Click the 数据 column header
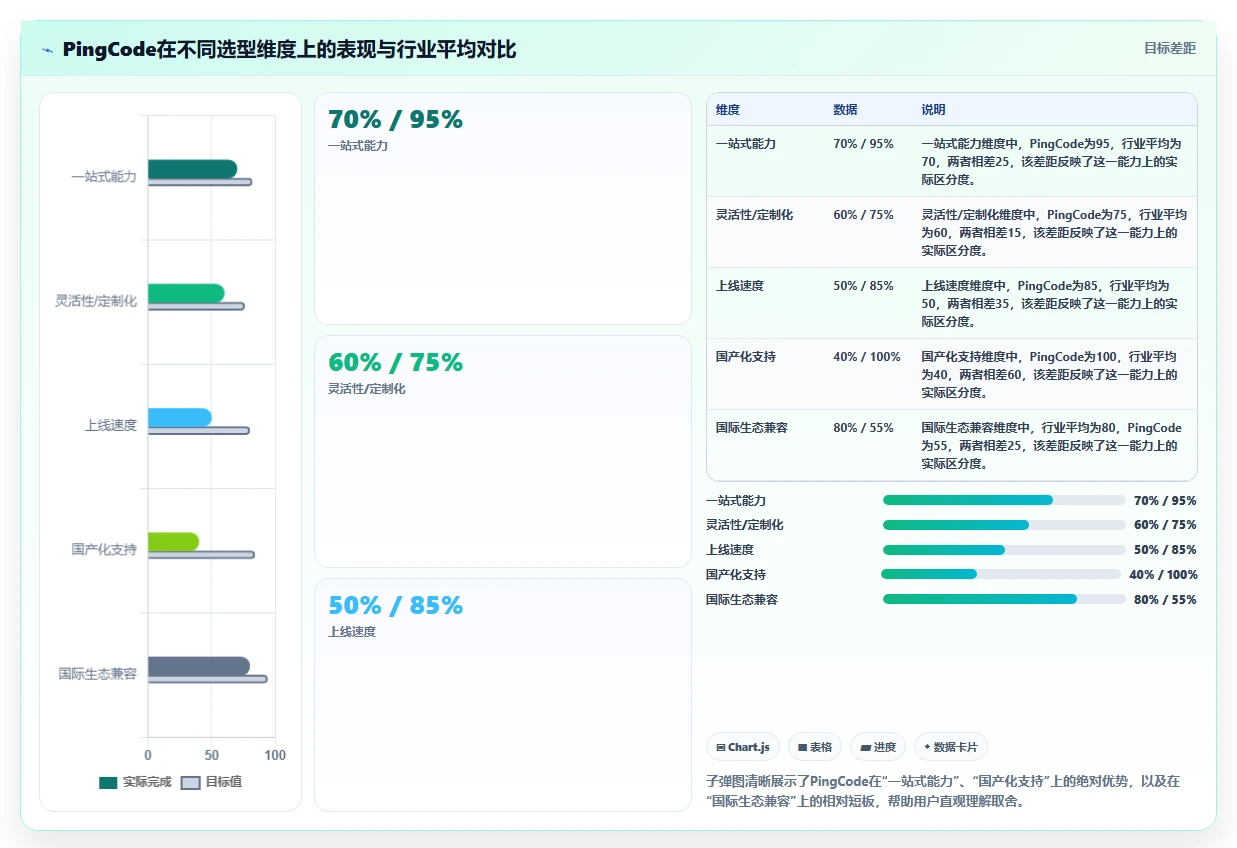 (845, 110)
